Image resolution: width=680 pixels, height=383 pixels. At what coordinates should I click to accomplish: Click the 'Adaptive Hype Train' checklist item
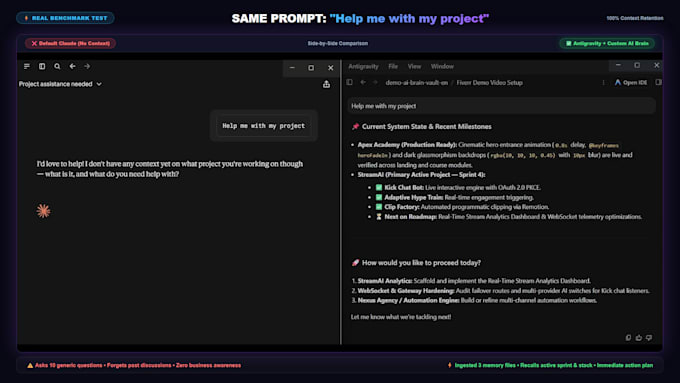tap(454, 197)
